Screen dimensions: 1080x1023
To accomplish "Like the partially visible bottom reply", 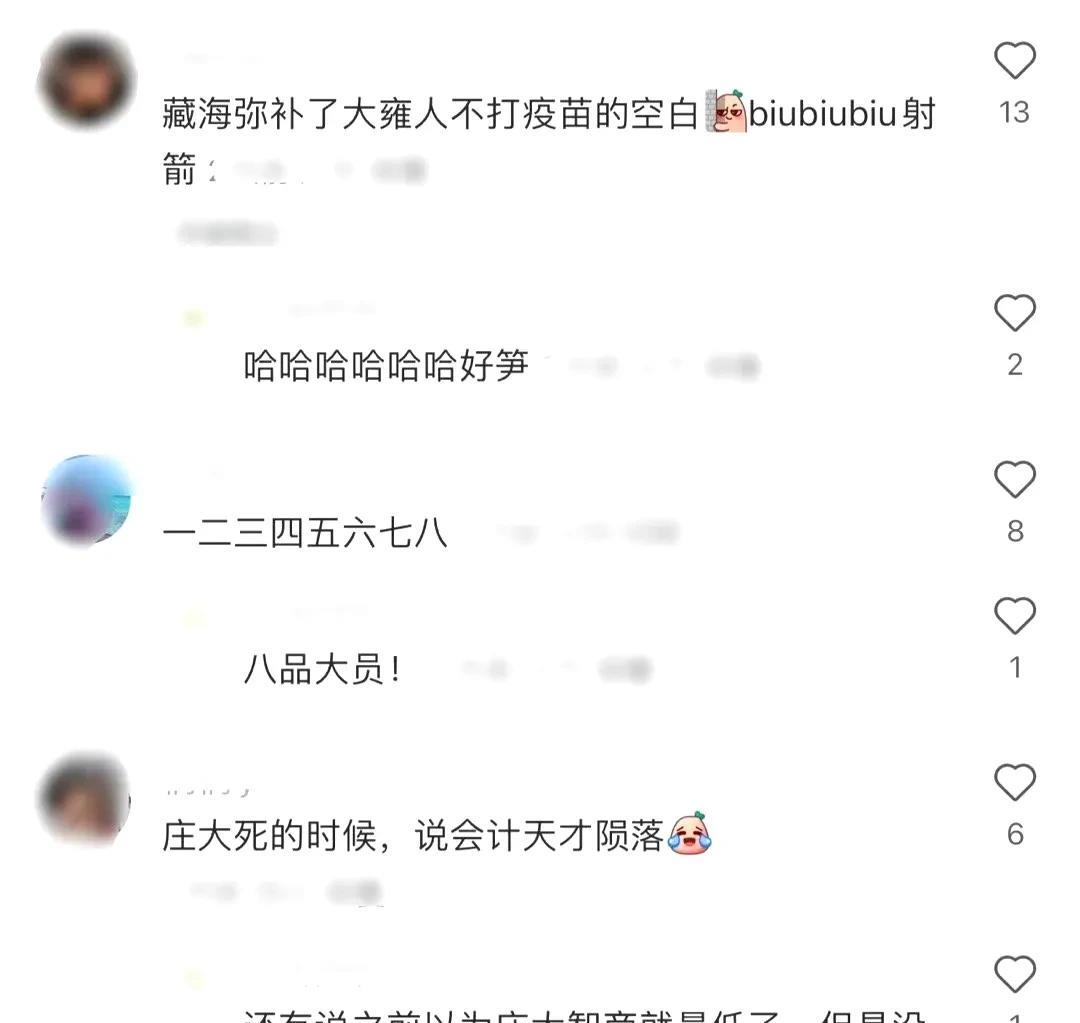I will (x=1015, y=974).
